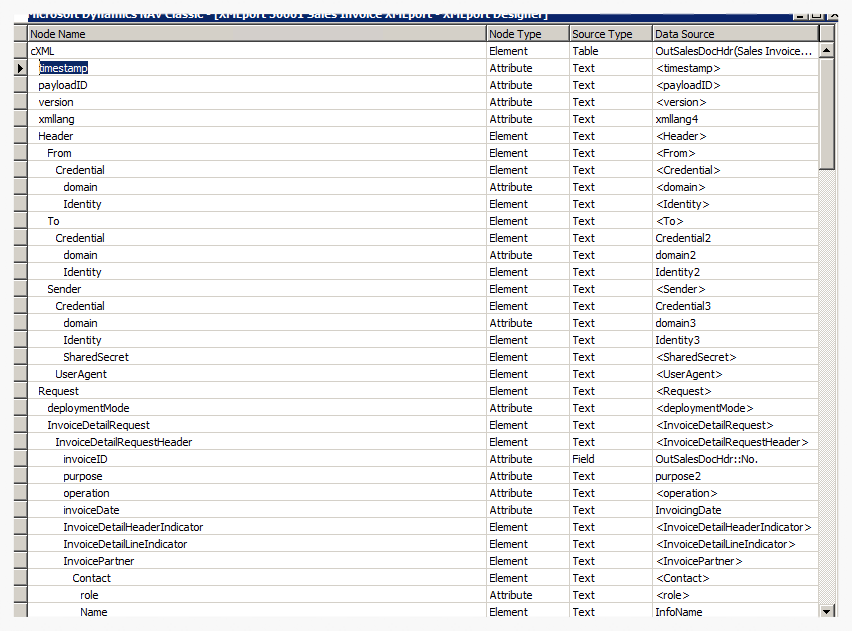Select the deploymentMode node name
This screenshot has height=631, width=852.
click(88, 408)
